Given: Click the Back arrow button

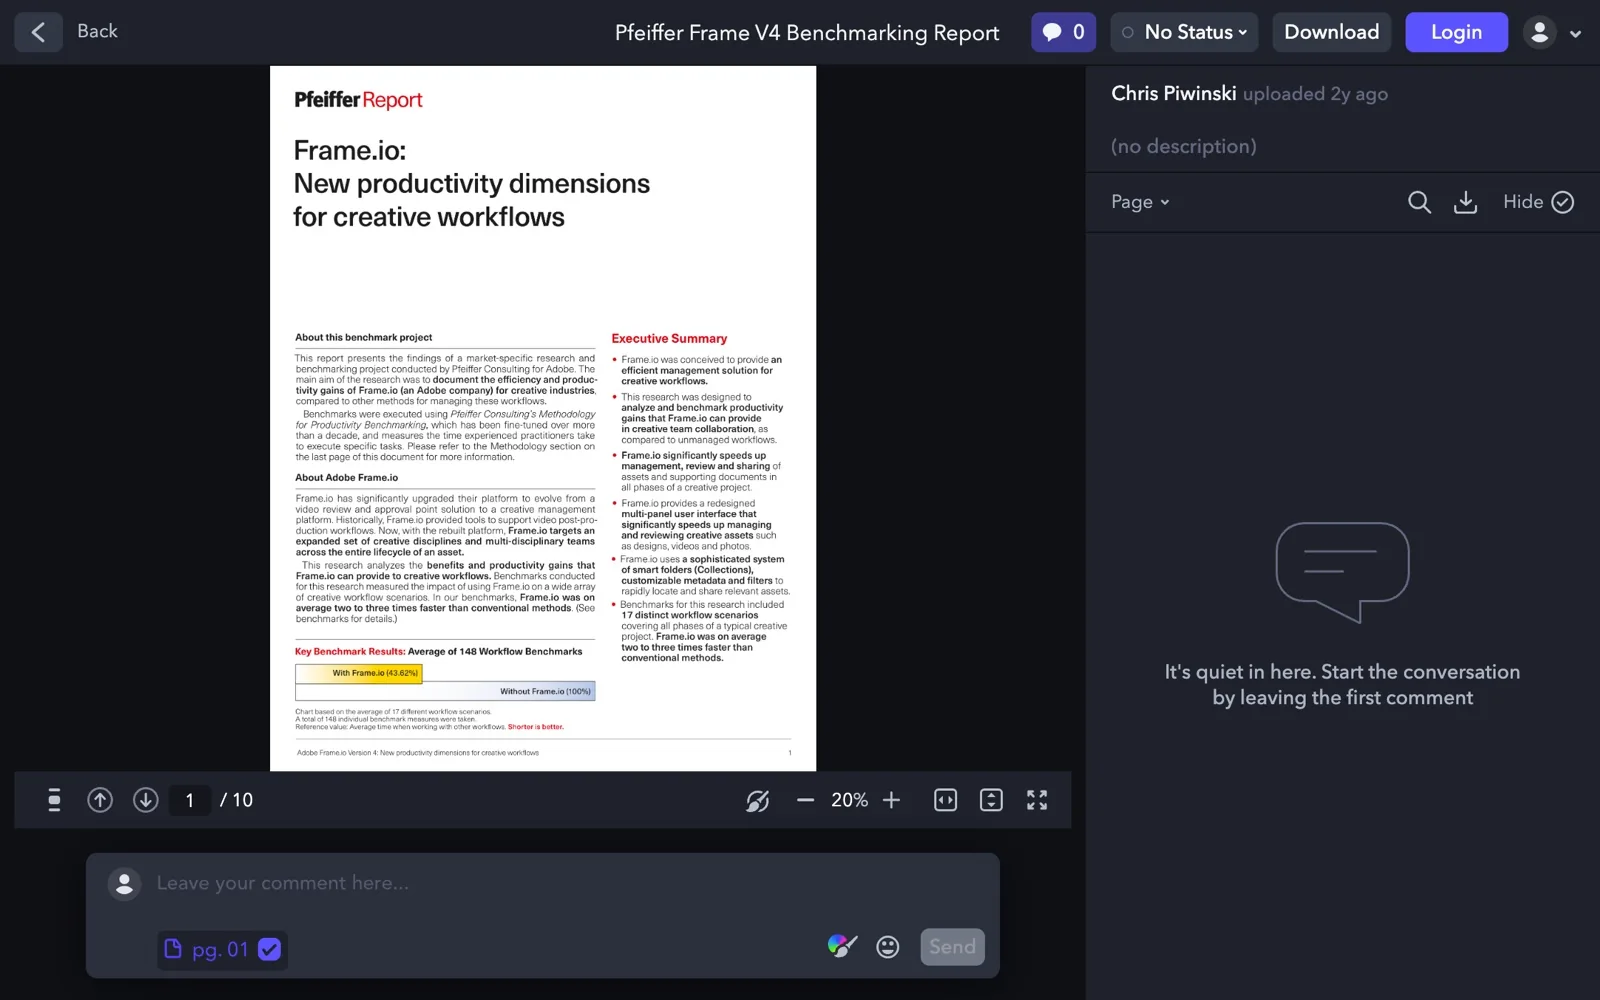Looking at the screenshot, I should point(38,32).
